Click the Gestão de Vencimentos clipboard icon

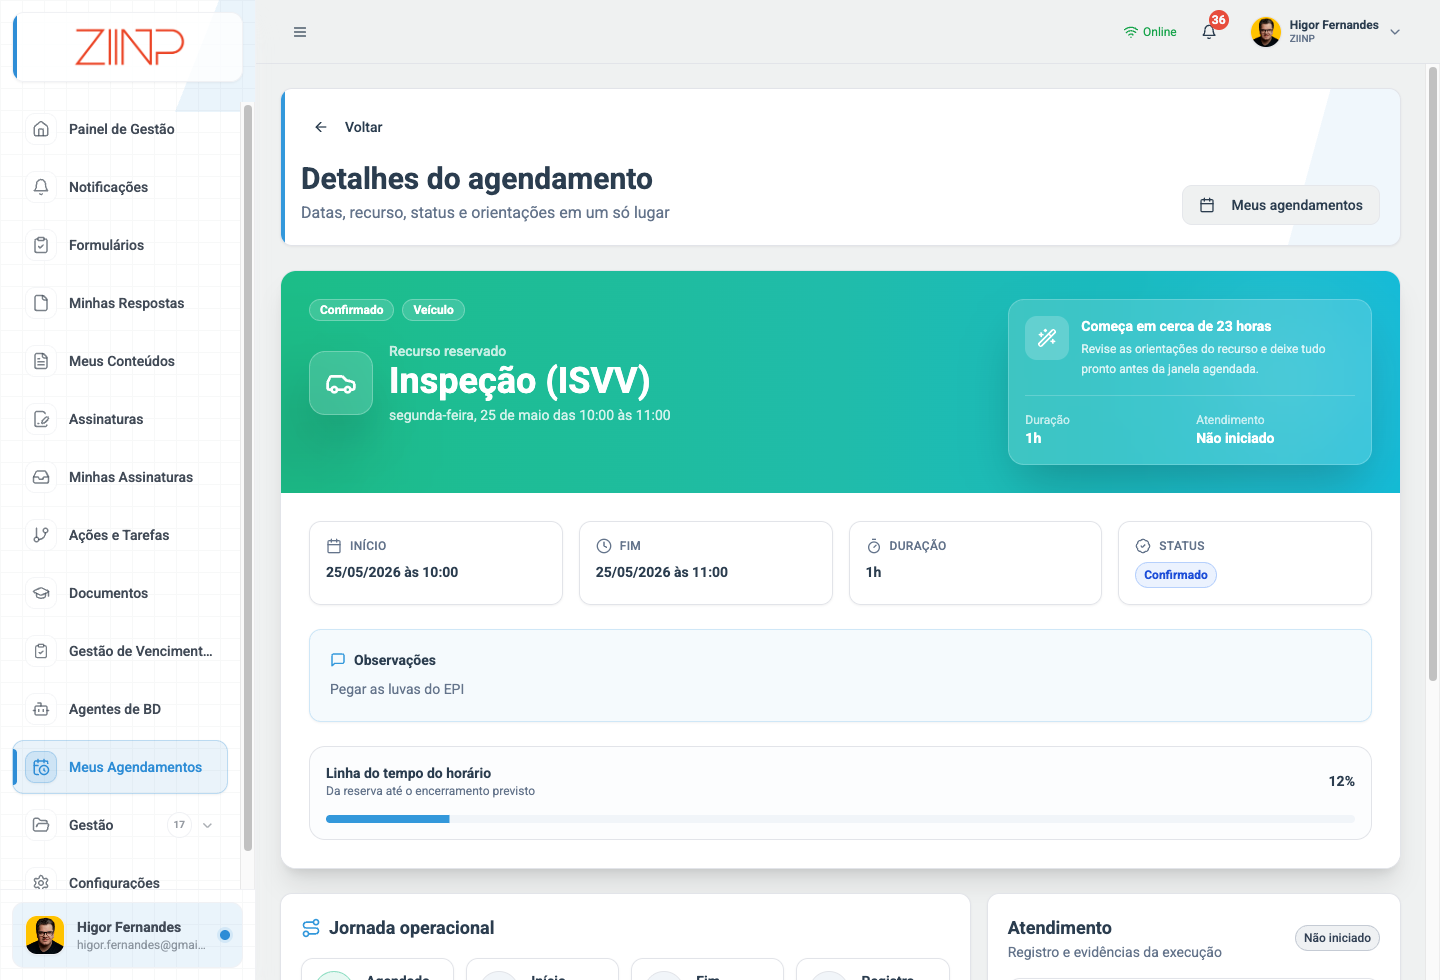pyautogui.click(x=41, y=651)
